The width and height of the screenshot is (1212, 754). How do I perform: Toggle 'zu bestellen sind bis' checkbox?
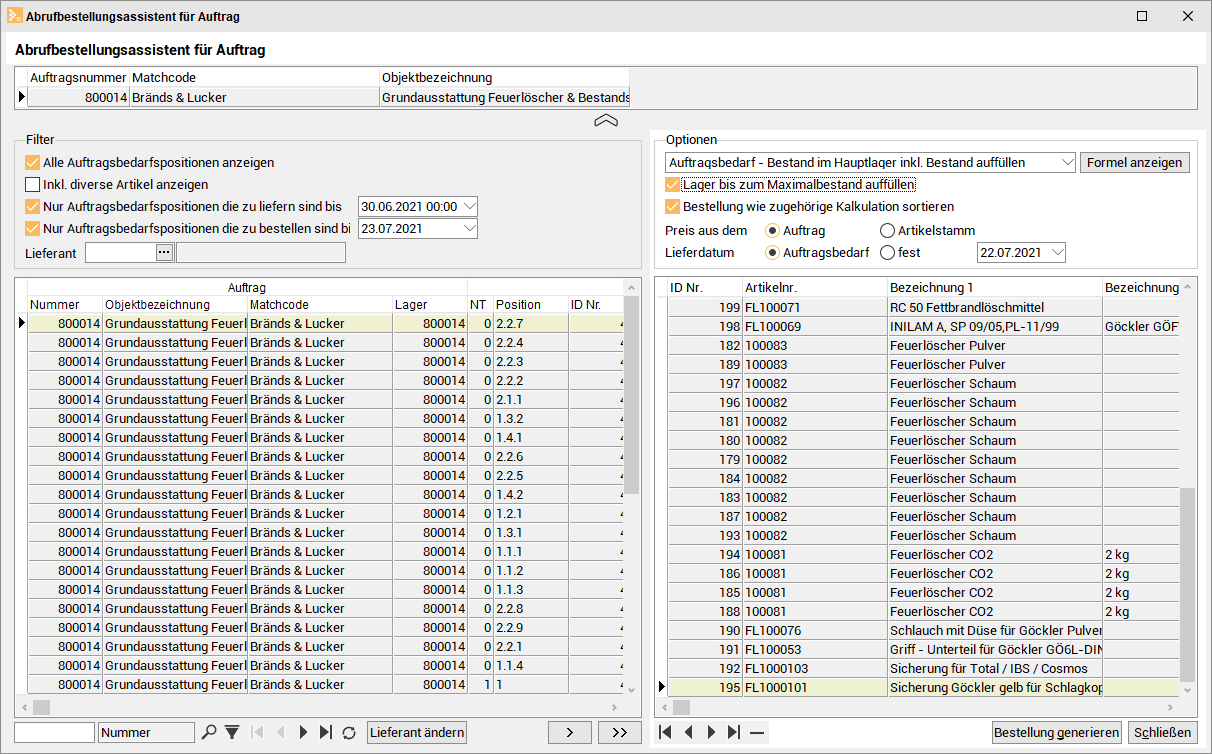32,228
